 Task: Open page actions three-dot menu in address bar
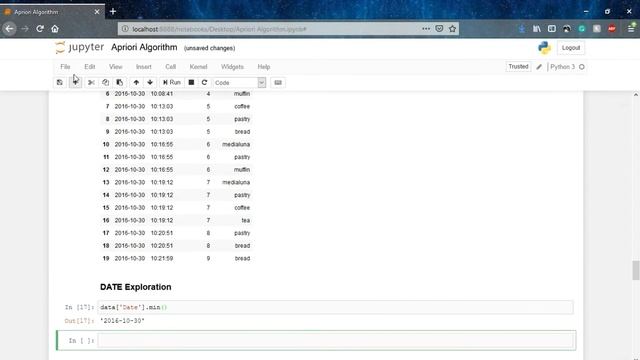coord(426,29)
